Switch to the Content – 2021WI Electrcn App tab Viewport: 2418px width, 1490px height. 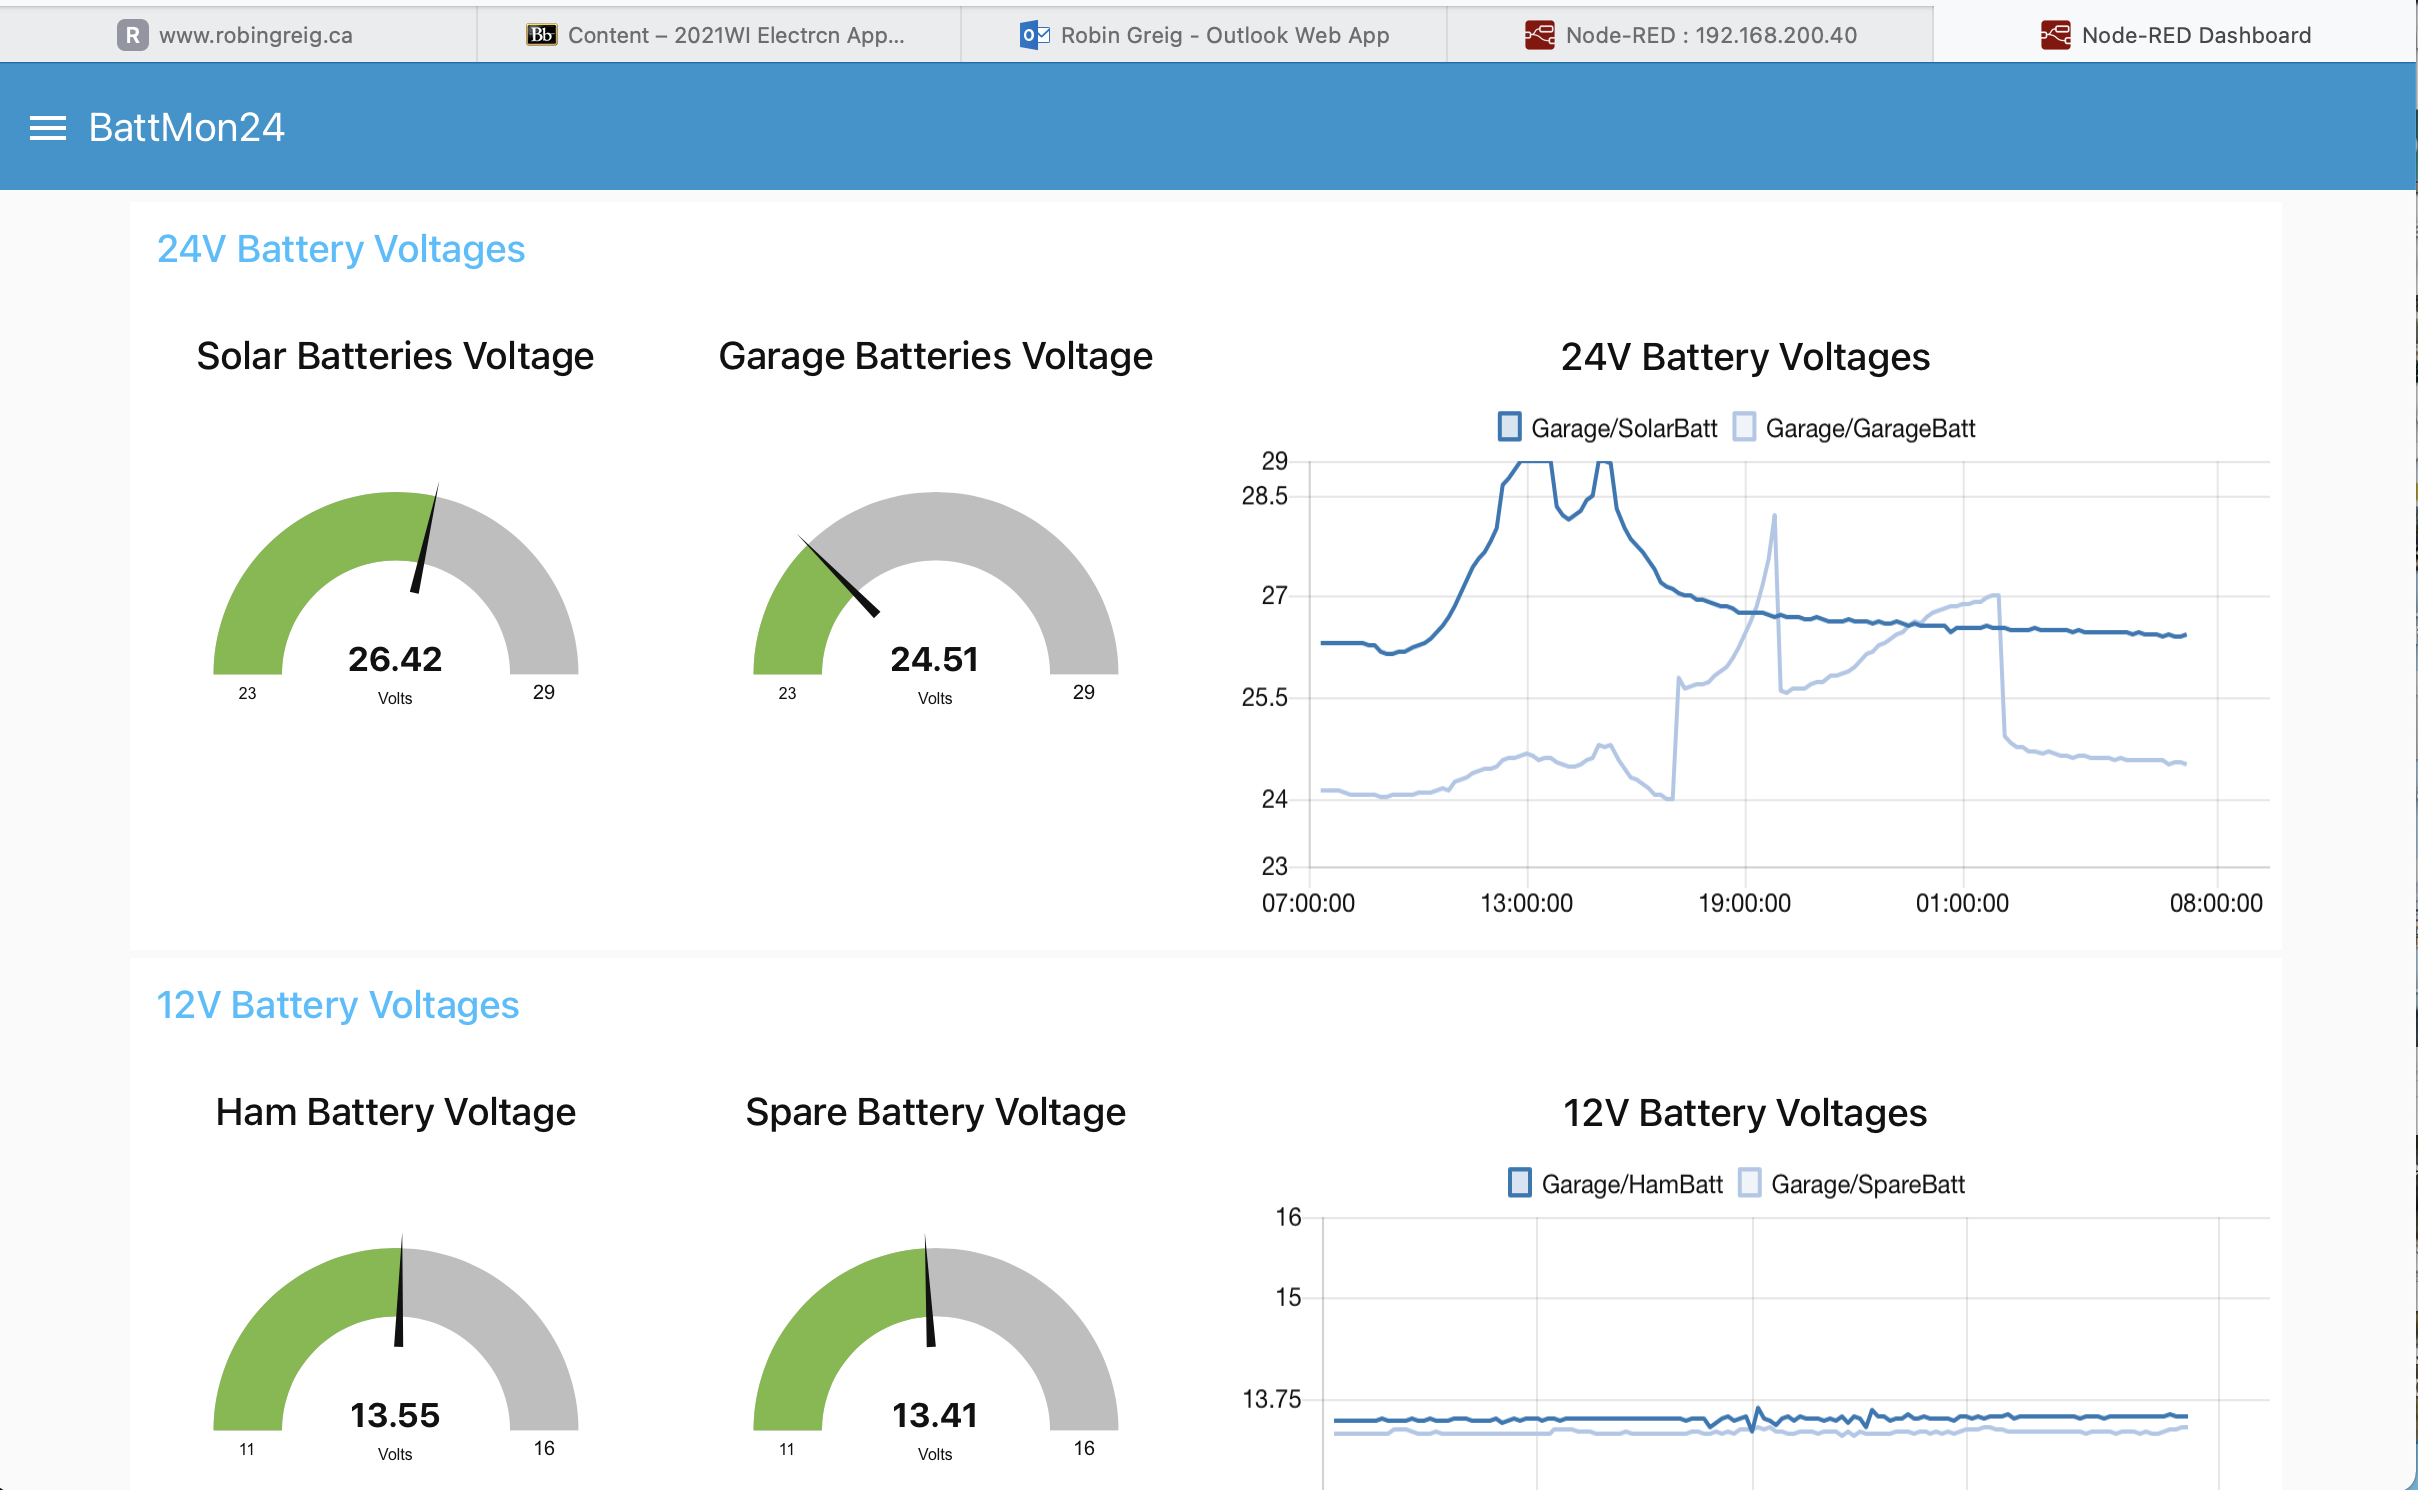click(x=719, y=35)
